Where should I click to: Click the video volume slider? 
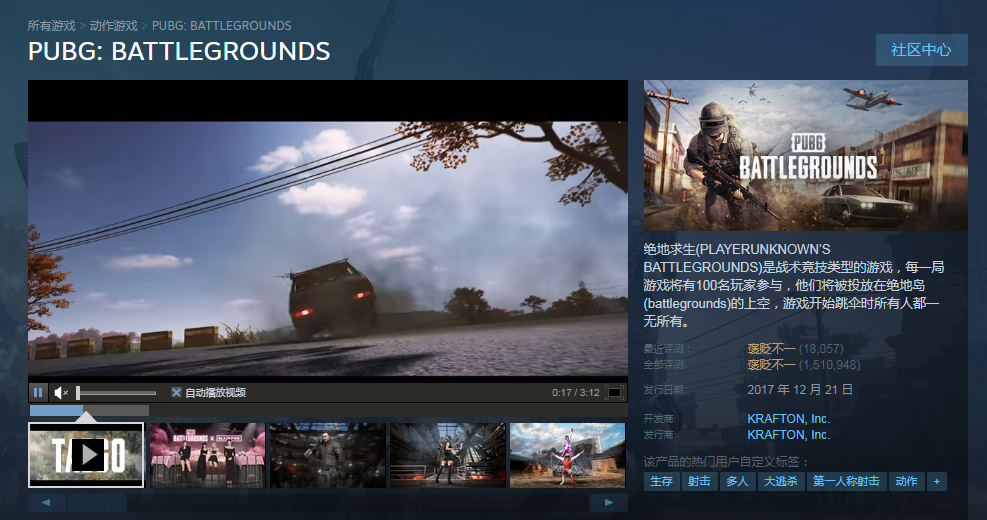click(x=116, y=393)
